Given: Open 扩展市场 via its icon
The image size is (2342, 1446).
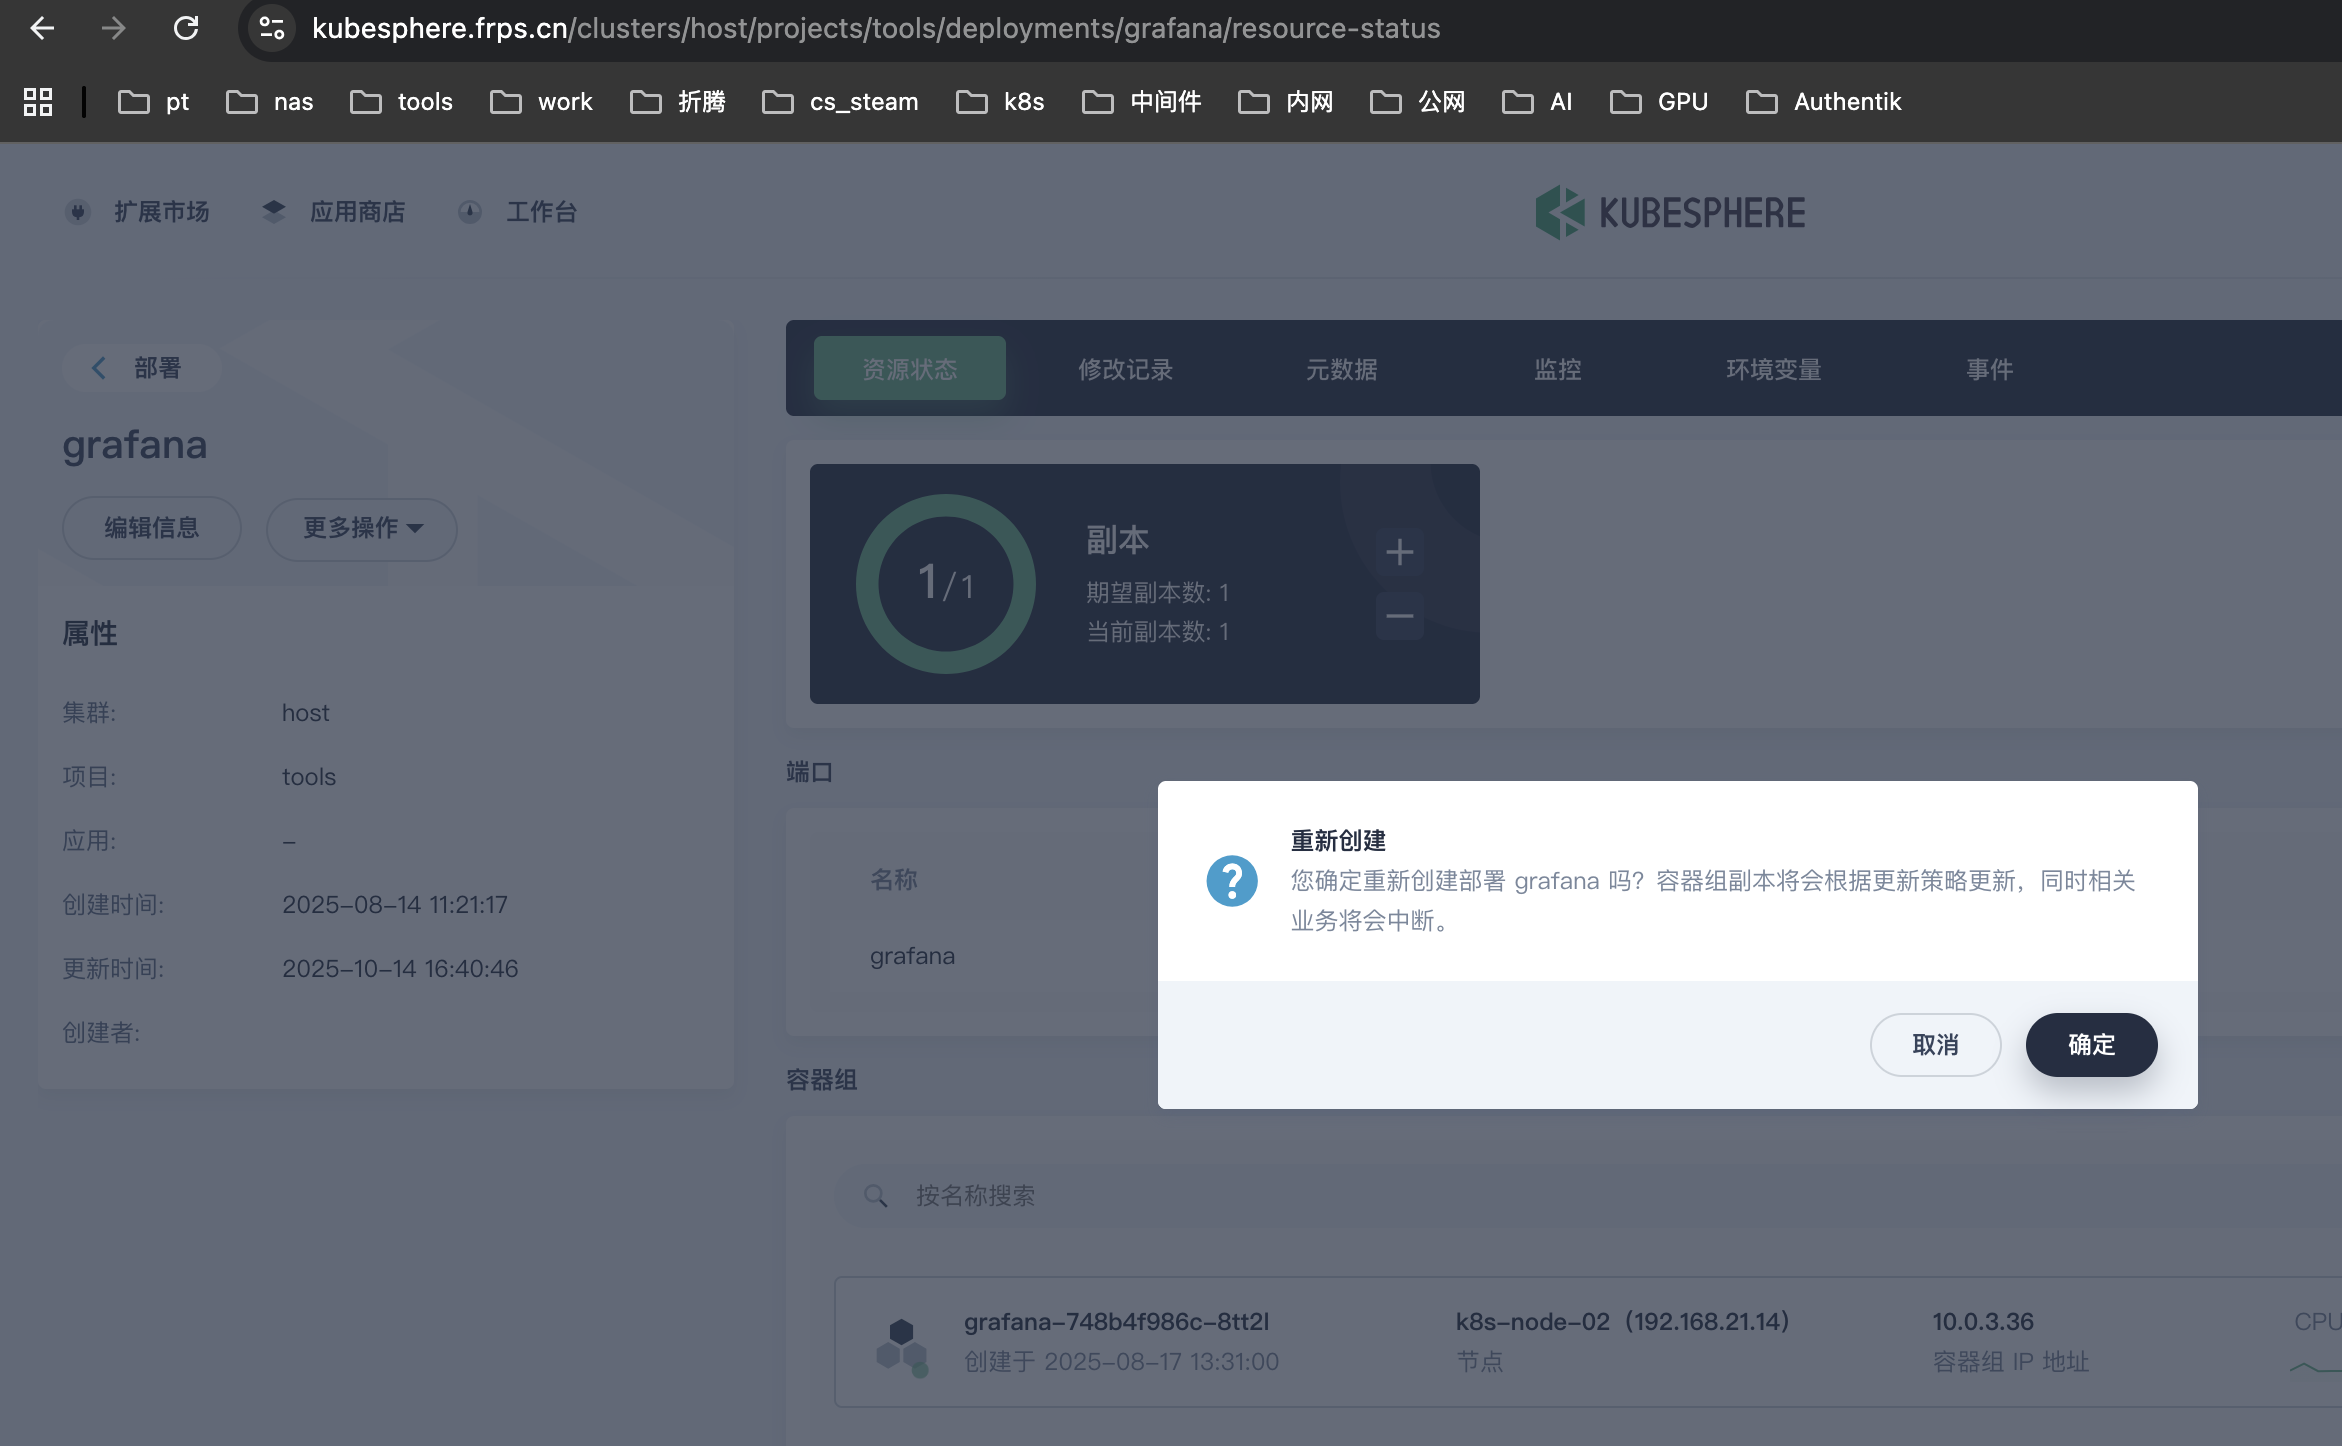Looking at the screenshot, I should 78,212.
